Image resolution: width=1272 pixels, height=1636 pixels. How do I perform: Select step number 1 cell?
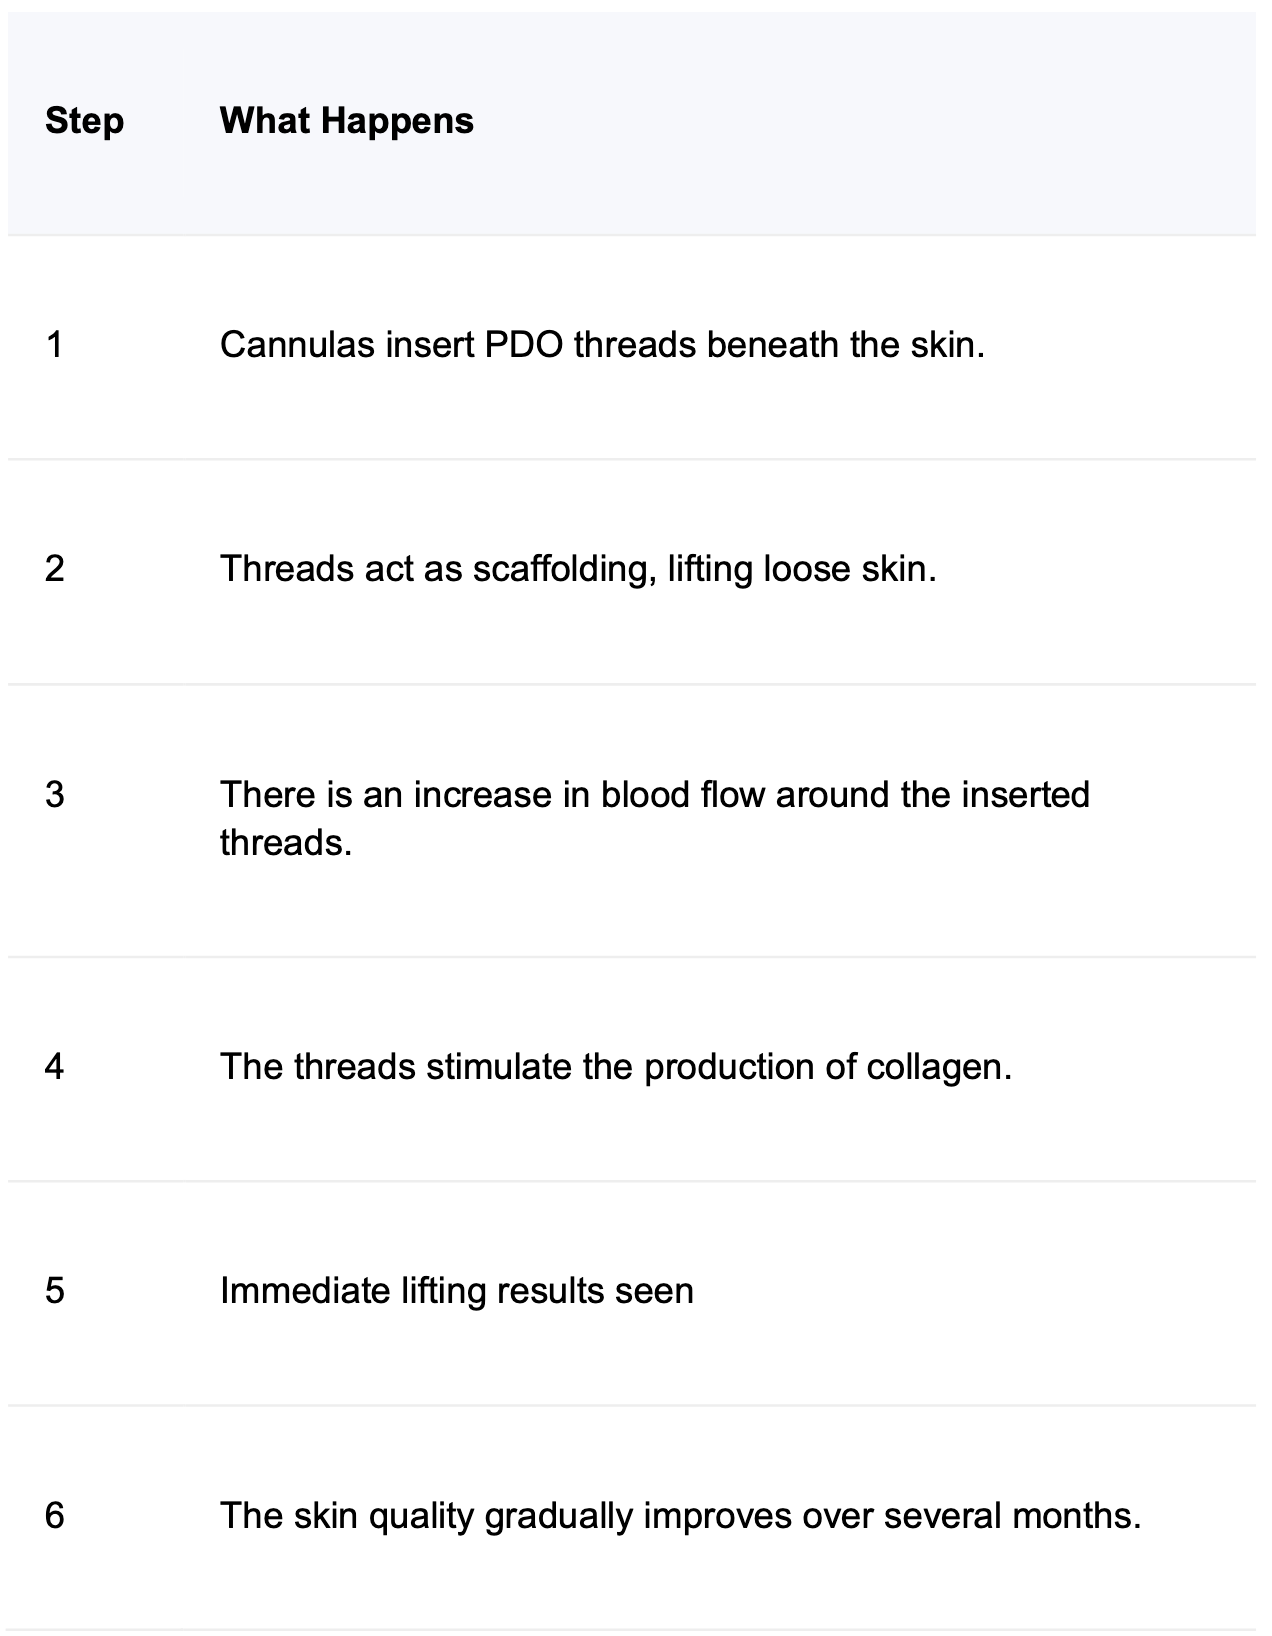pyautogui.click(x=55, y=345)
